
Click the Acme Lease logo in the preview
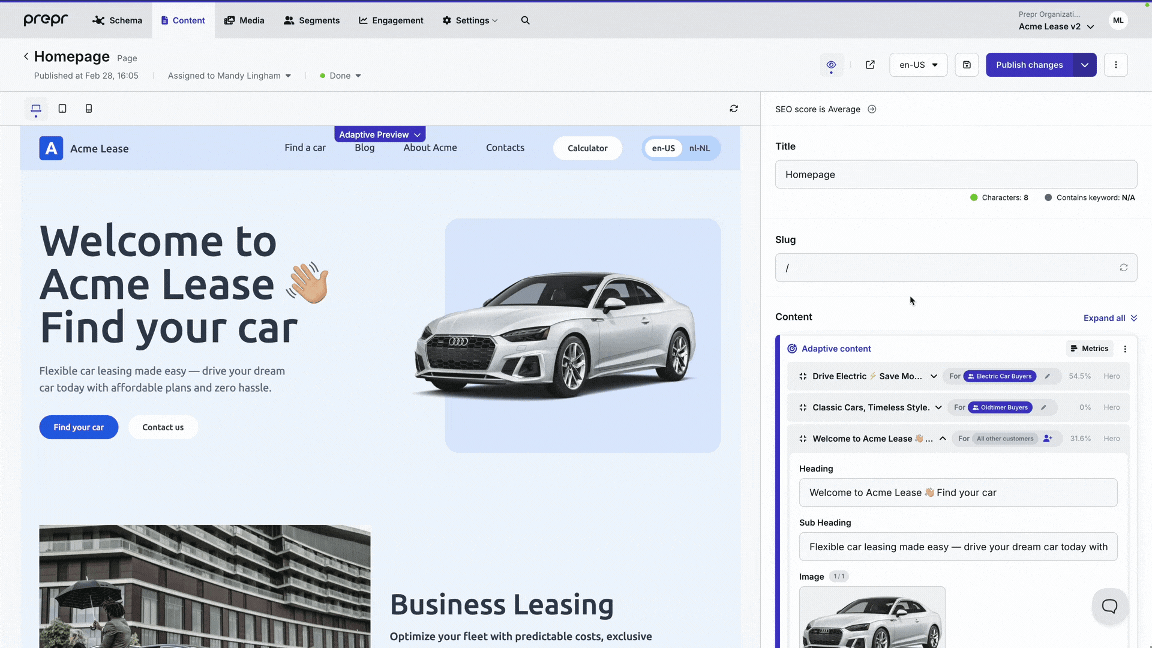click(51, 148)
